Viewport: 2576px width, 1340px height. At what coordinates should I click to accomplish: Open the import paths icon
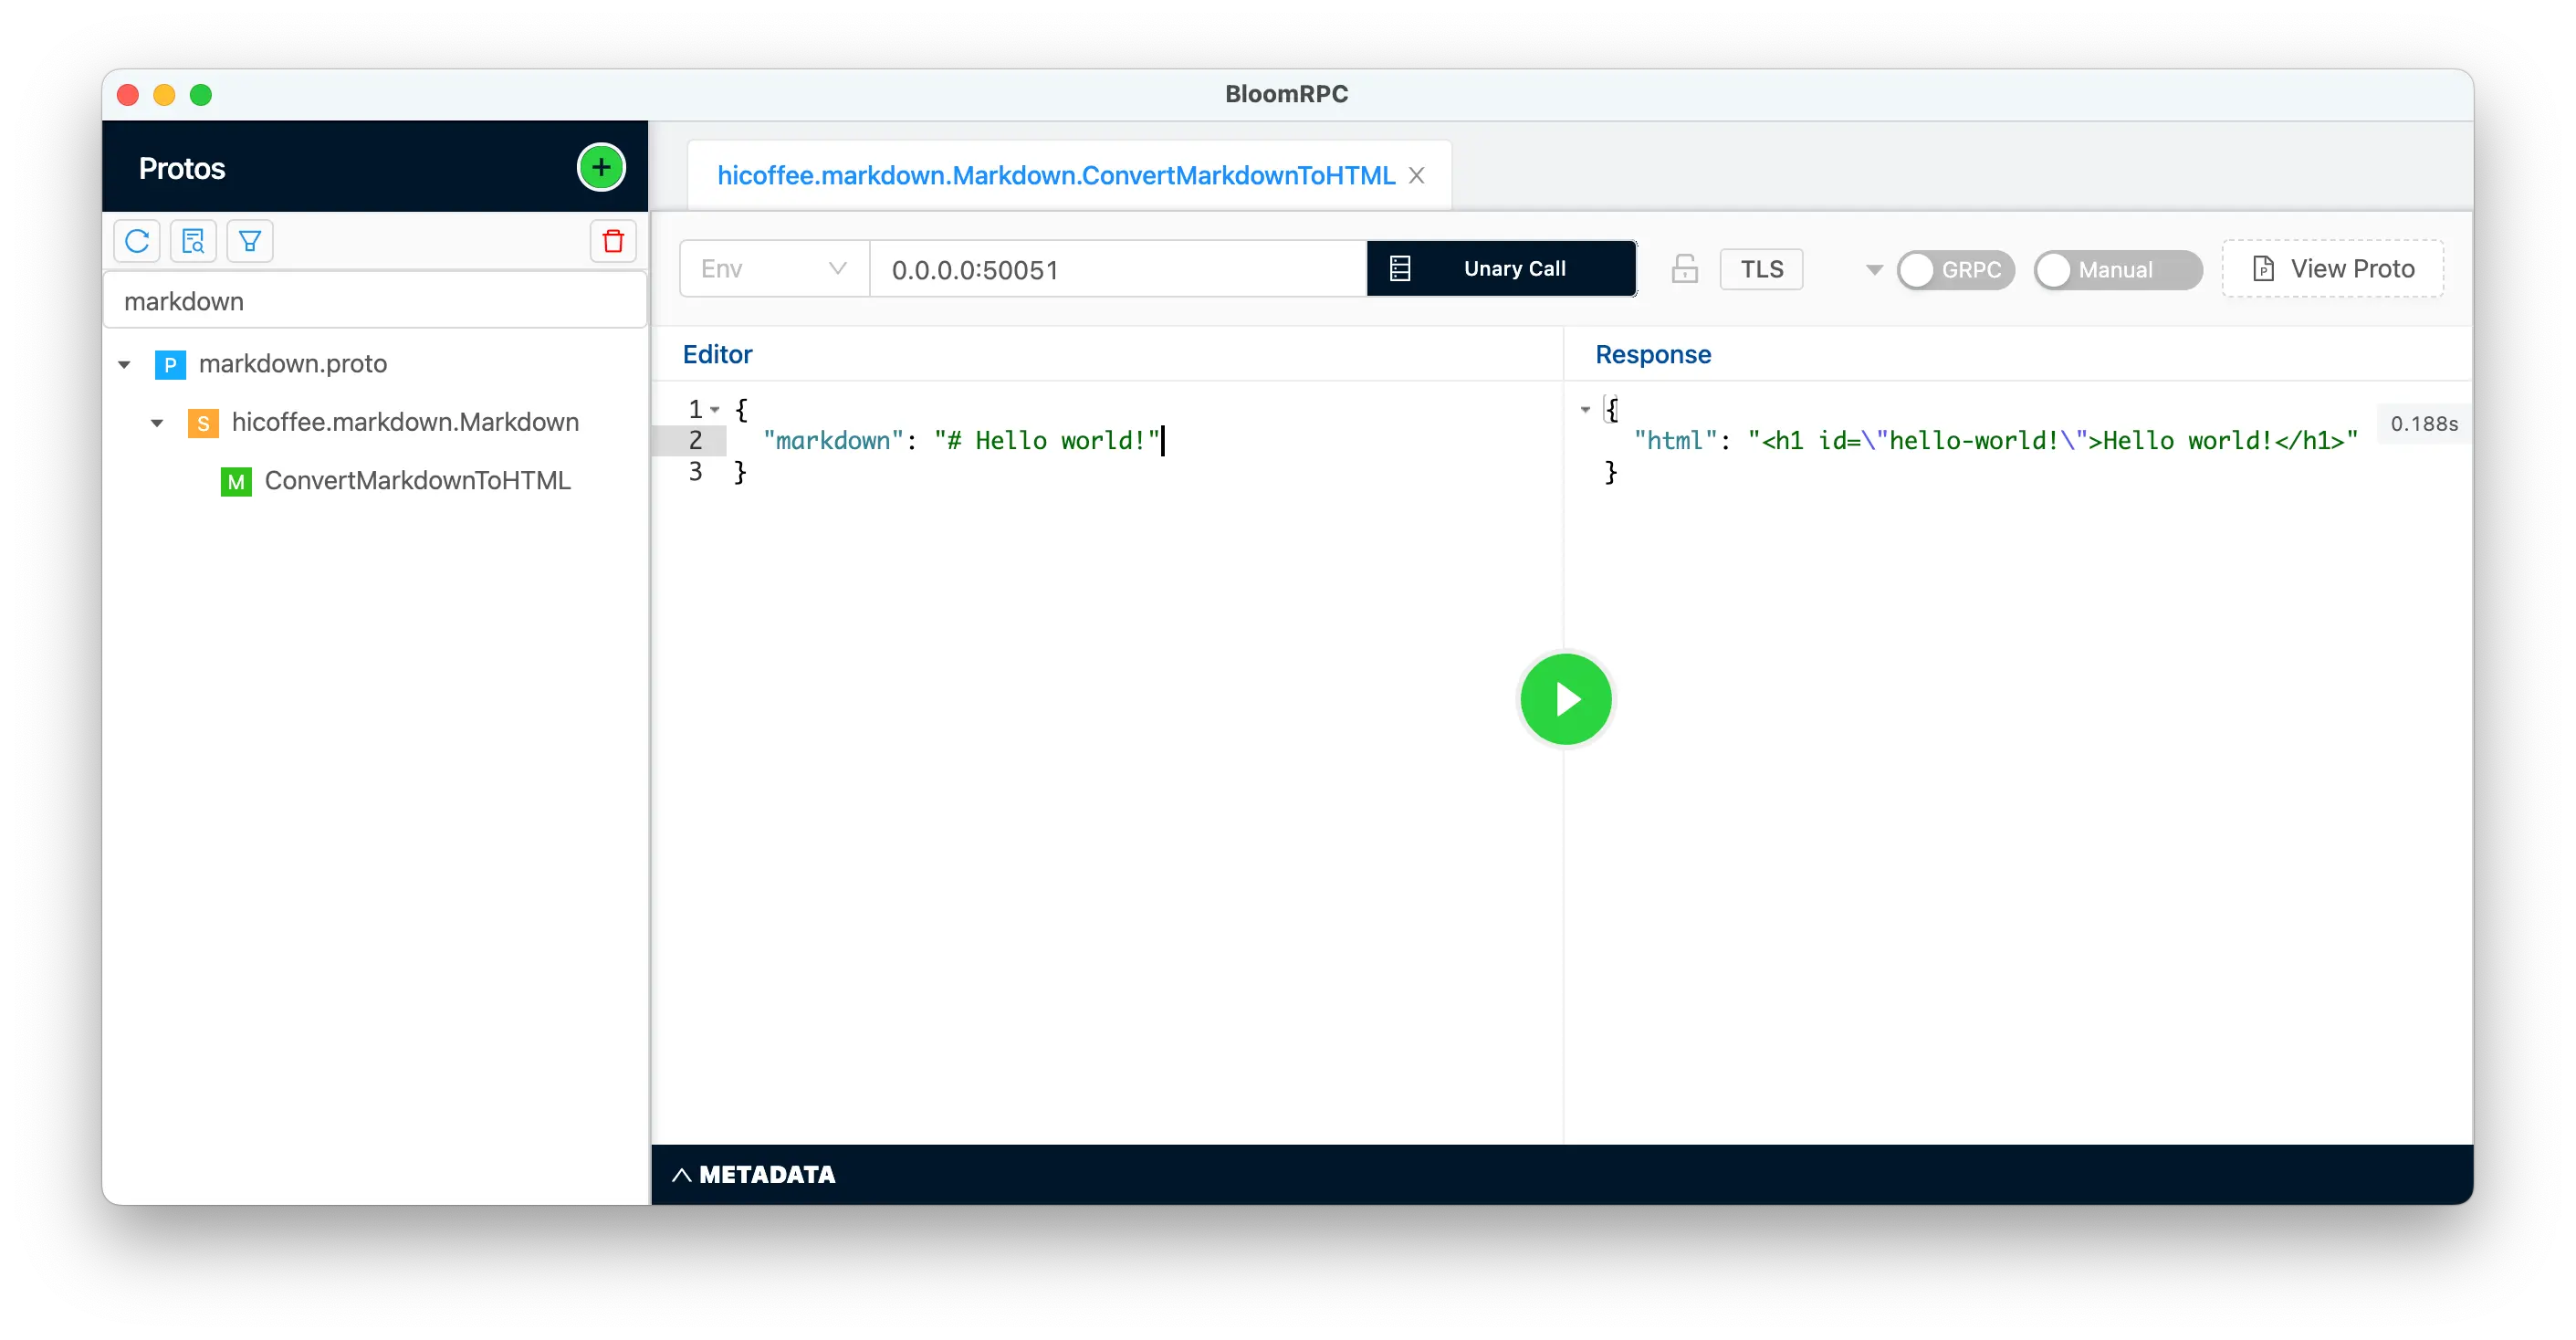click(x=193, y=240)
